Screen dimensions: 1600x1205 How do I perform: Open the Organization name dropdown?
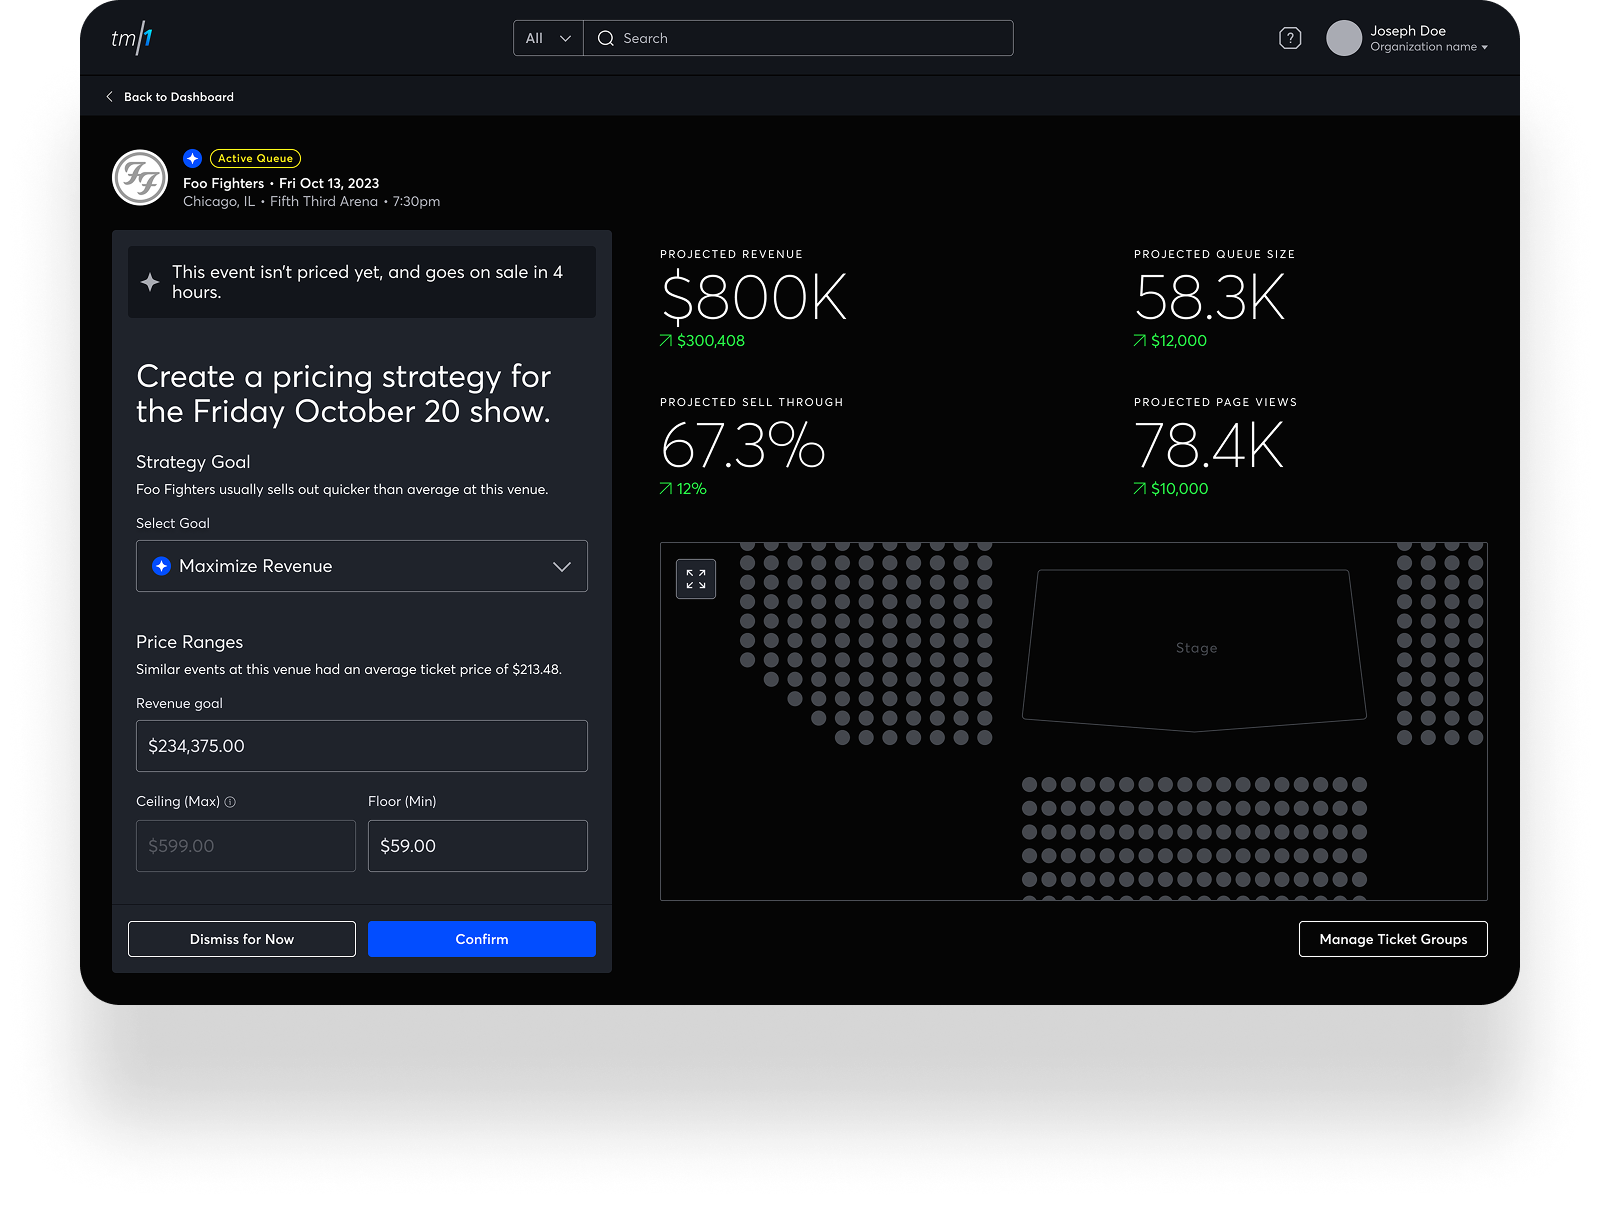(1429, 47)
